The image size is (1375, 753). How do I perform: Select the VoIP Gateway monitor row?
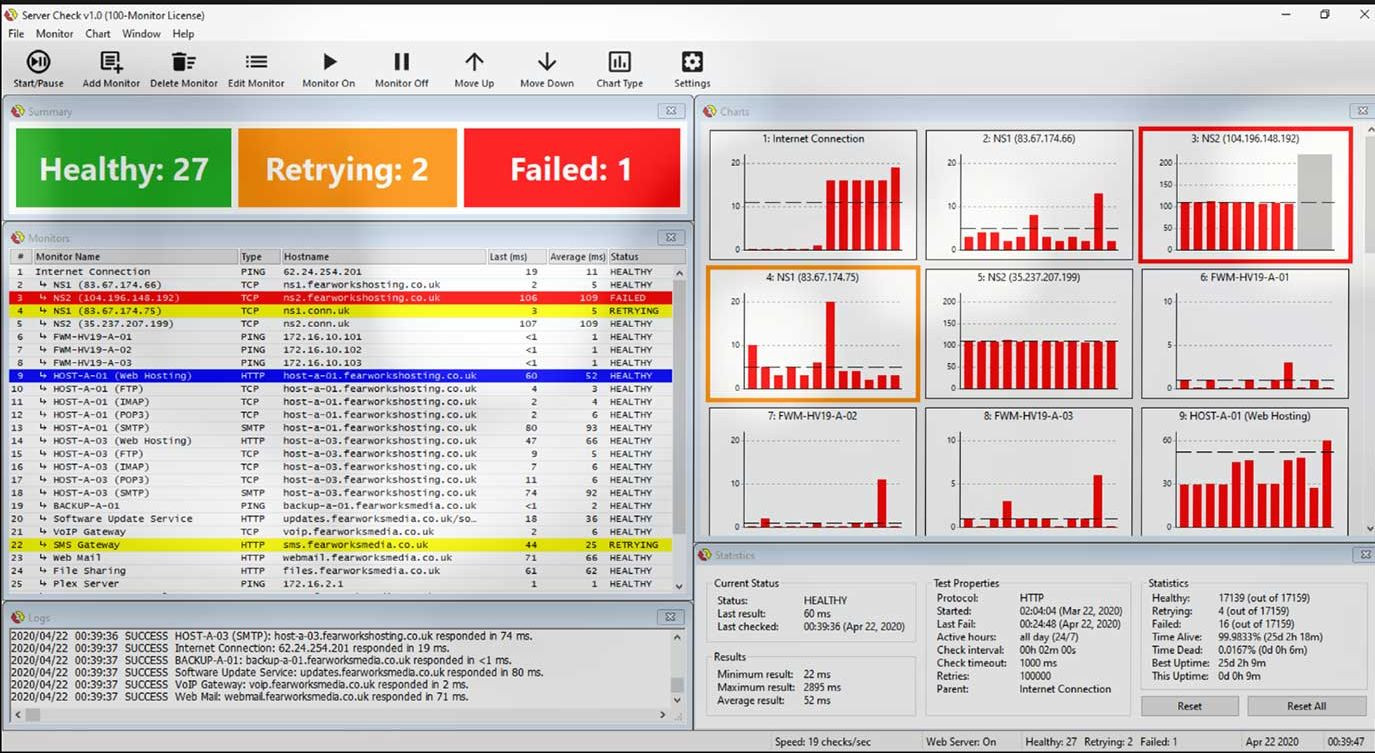point(340,532)
